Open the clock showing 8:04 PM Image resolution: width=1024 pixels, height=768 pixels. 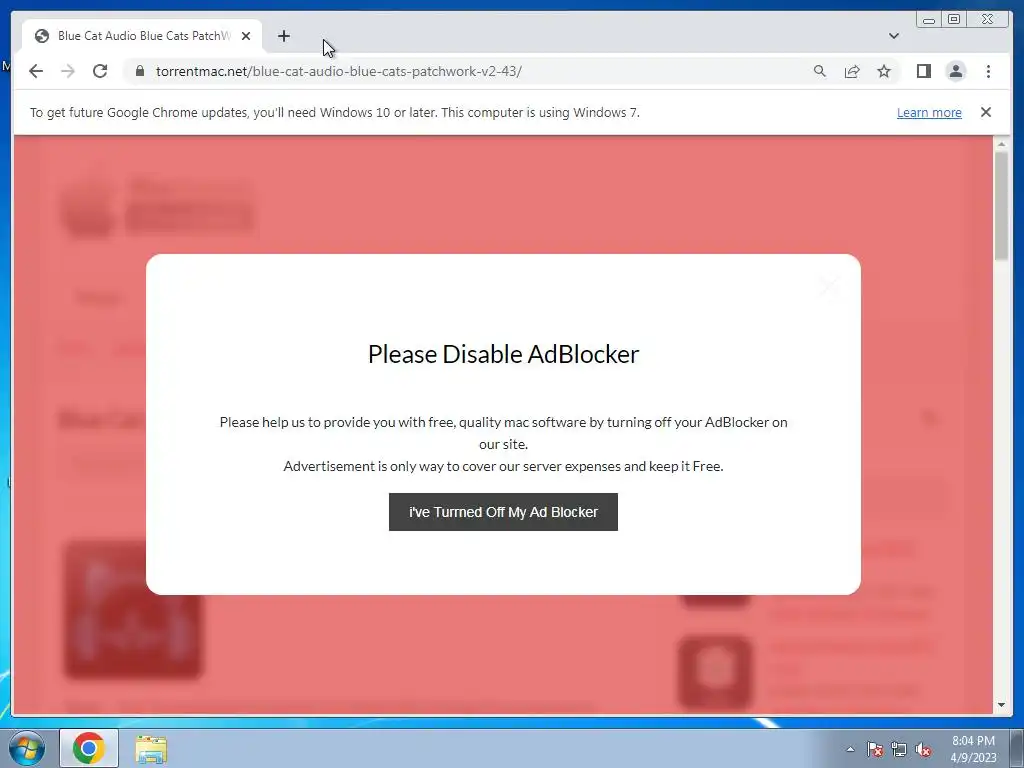point(973,749)
